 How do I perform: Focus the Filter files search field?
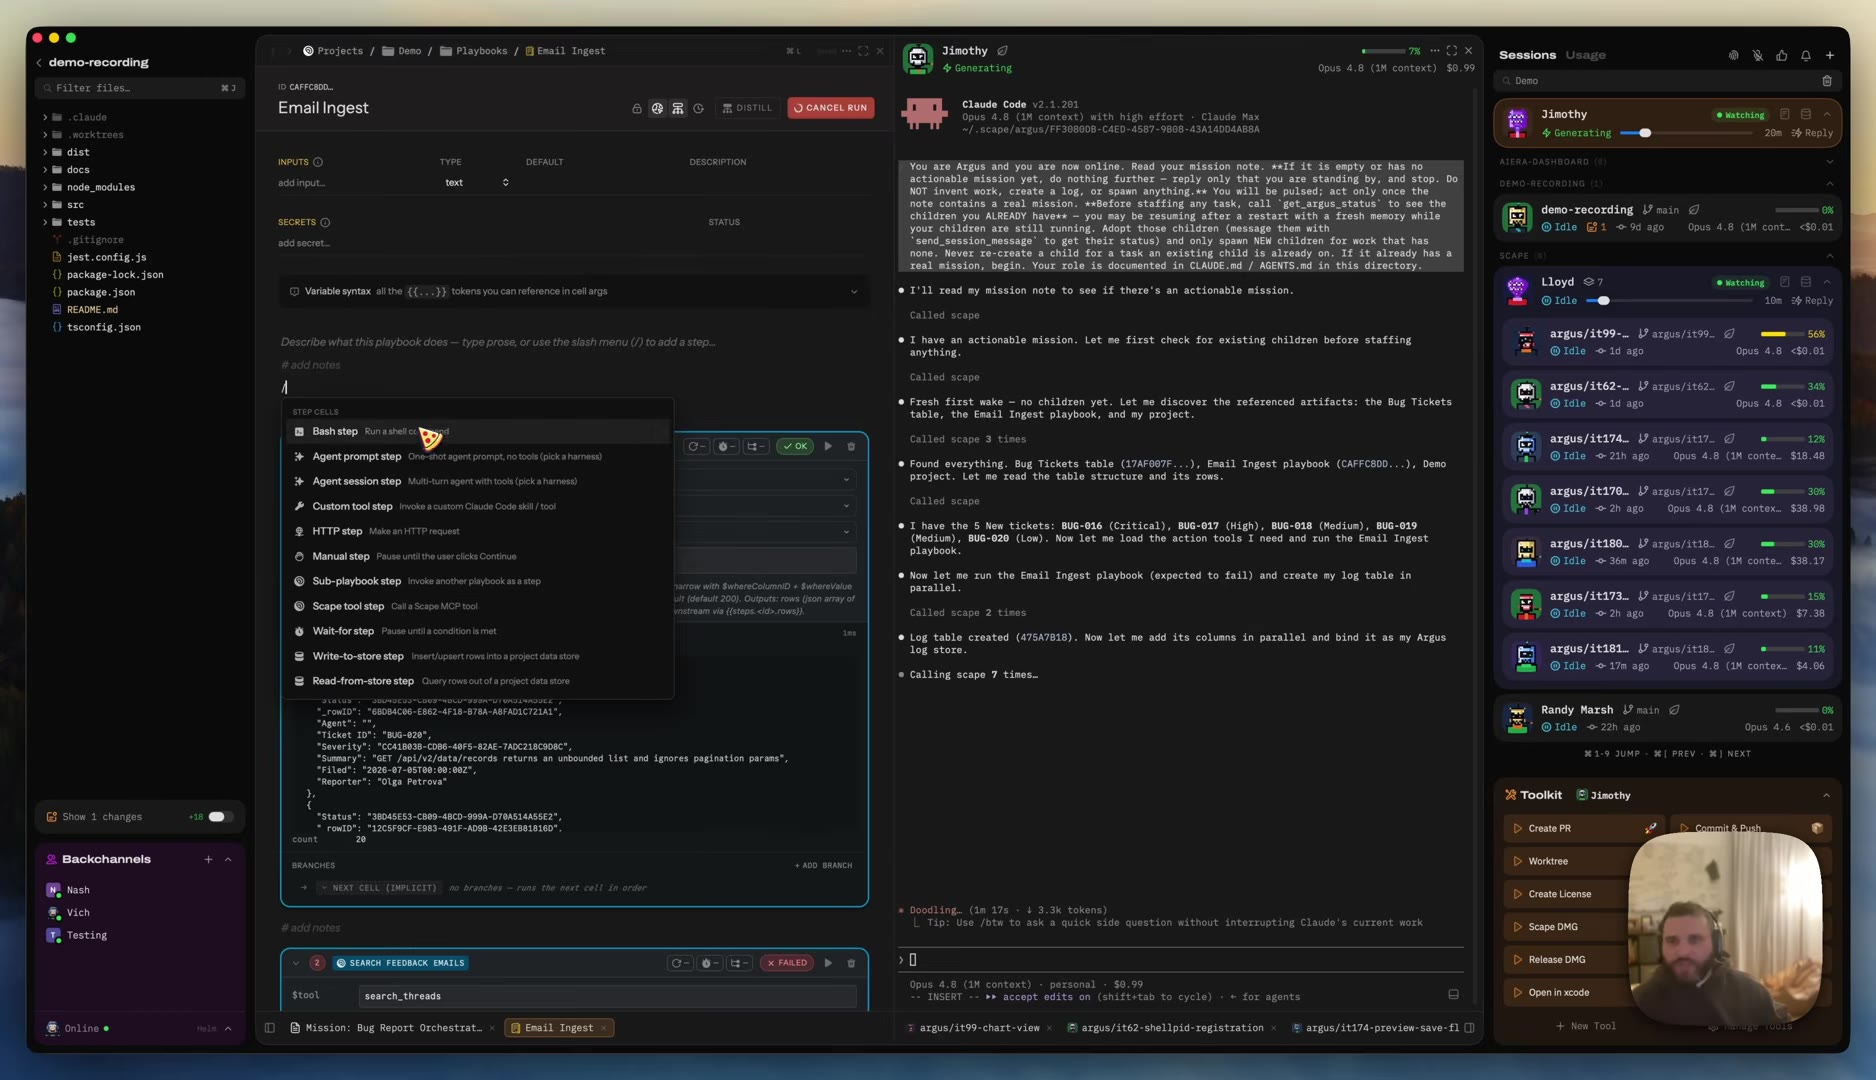tap(140, 88)
